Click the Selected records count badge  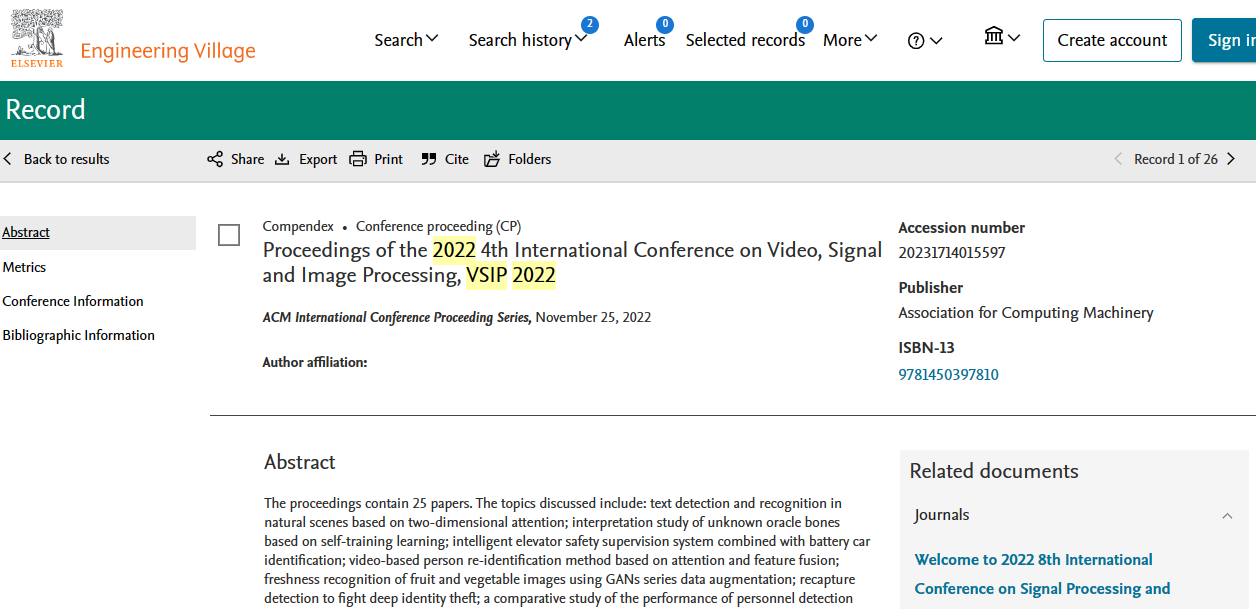804,24
